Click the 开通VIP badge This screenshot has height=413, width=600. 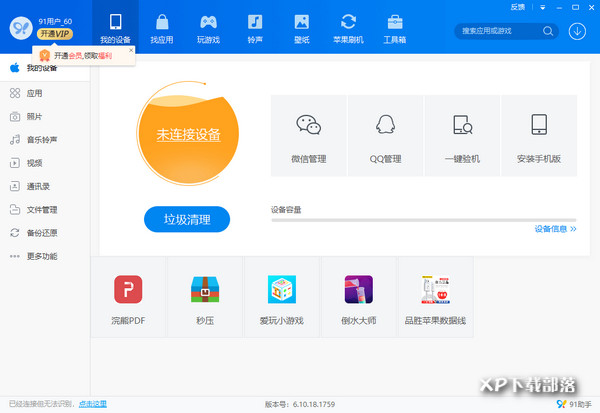coord(55,34)
